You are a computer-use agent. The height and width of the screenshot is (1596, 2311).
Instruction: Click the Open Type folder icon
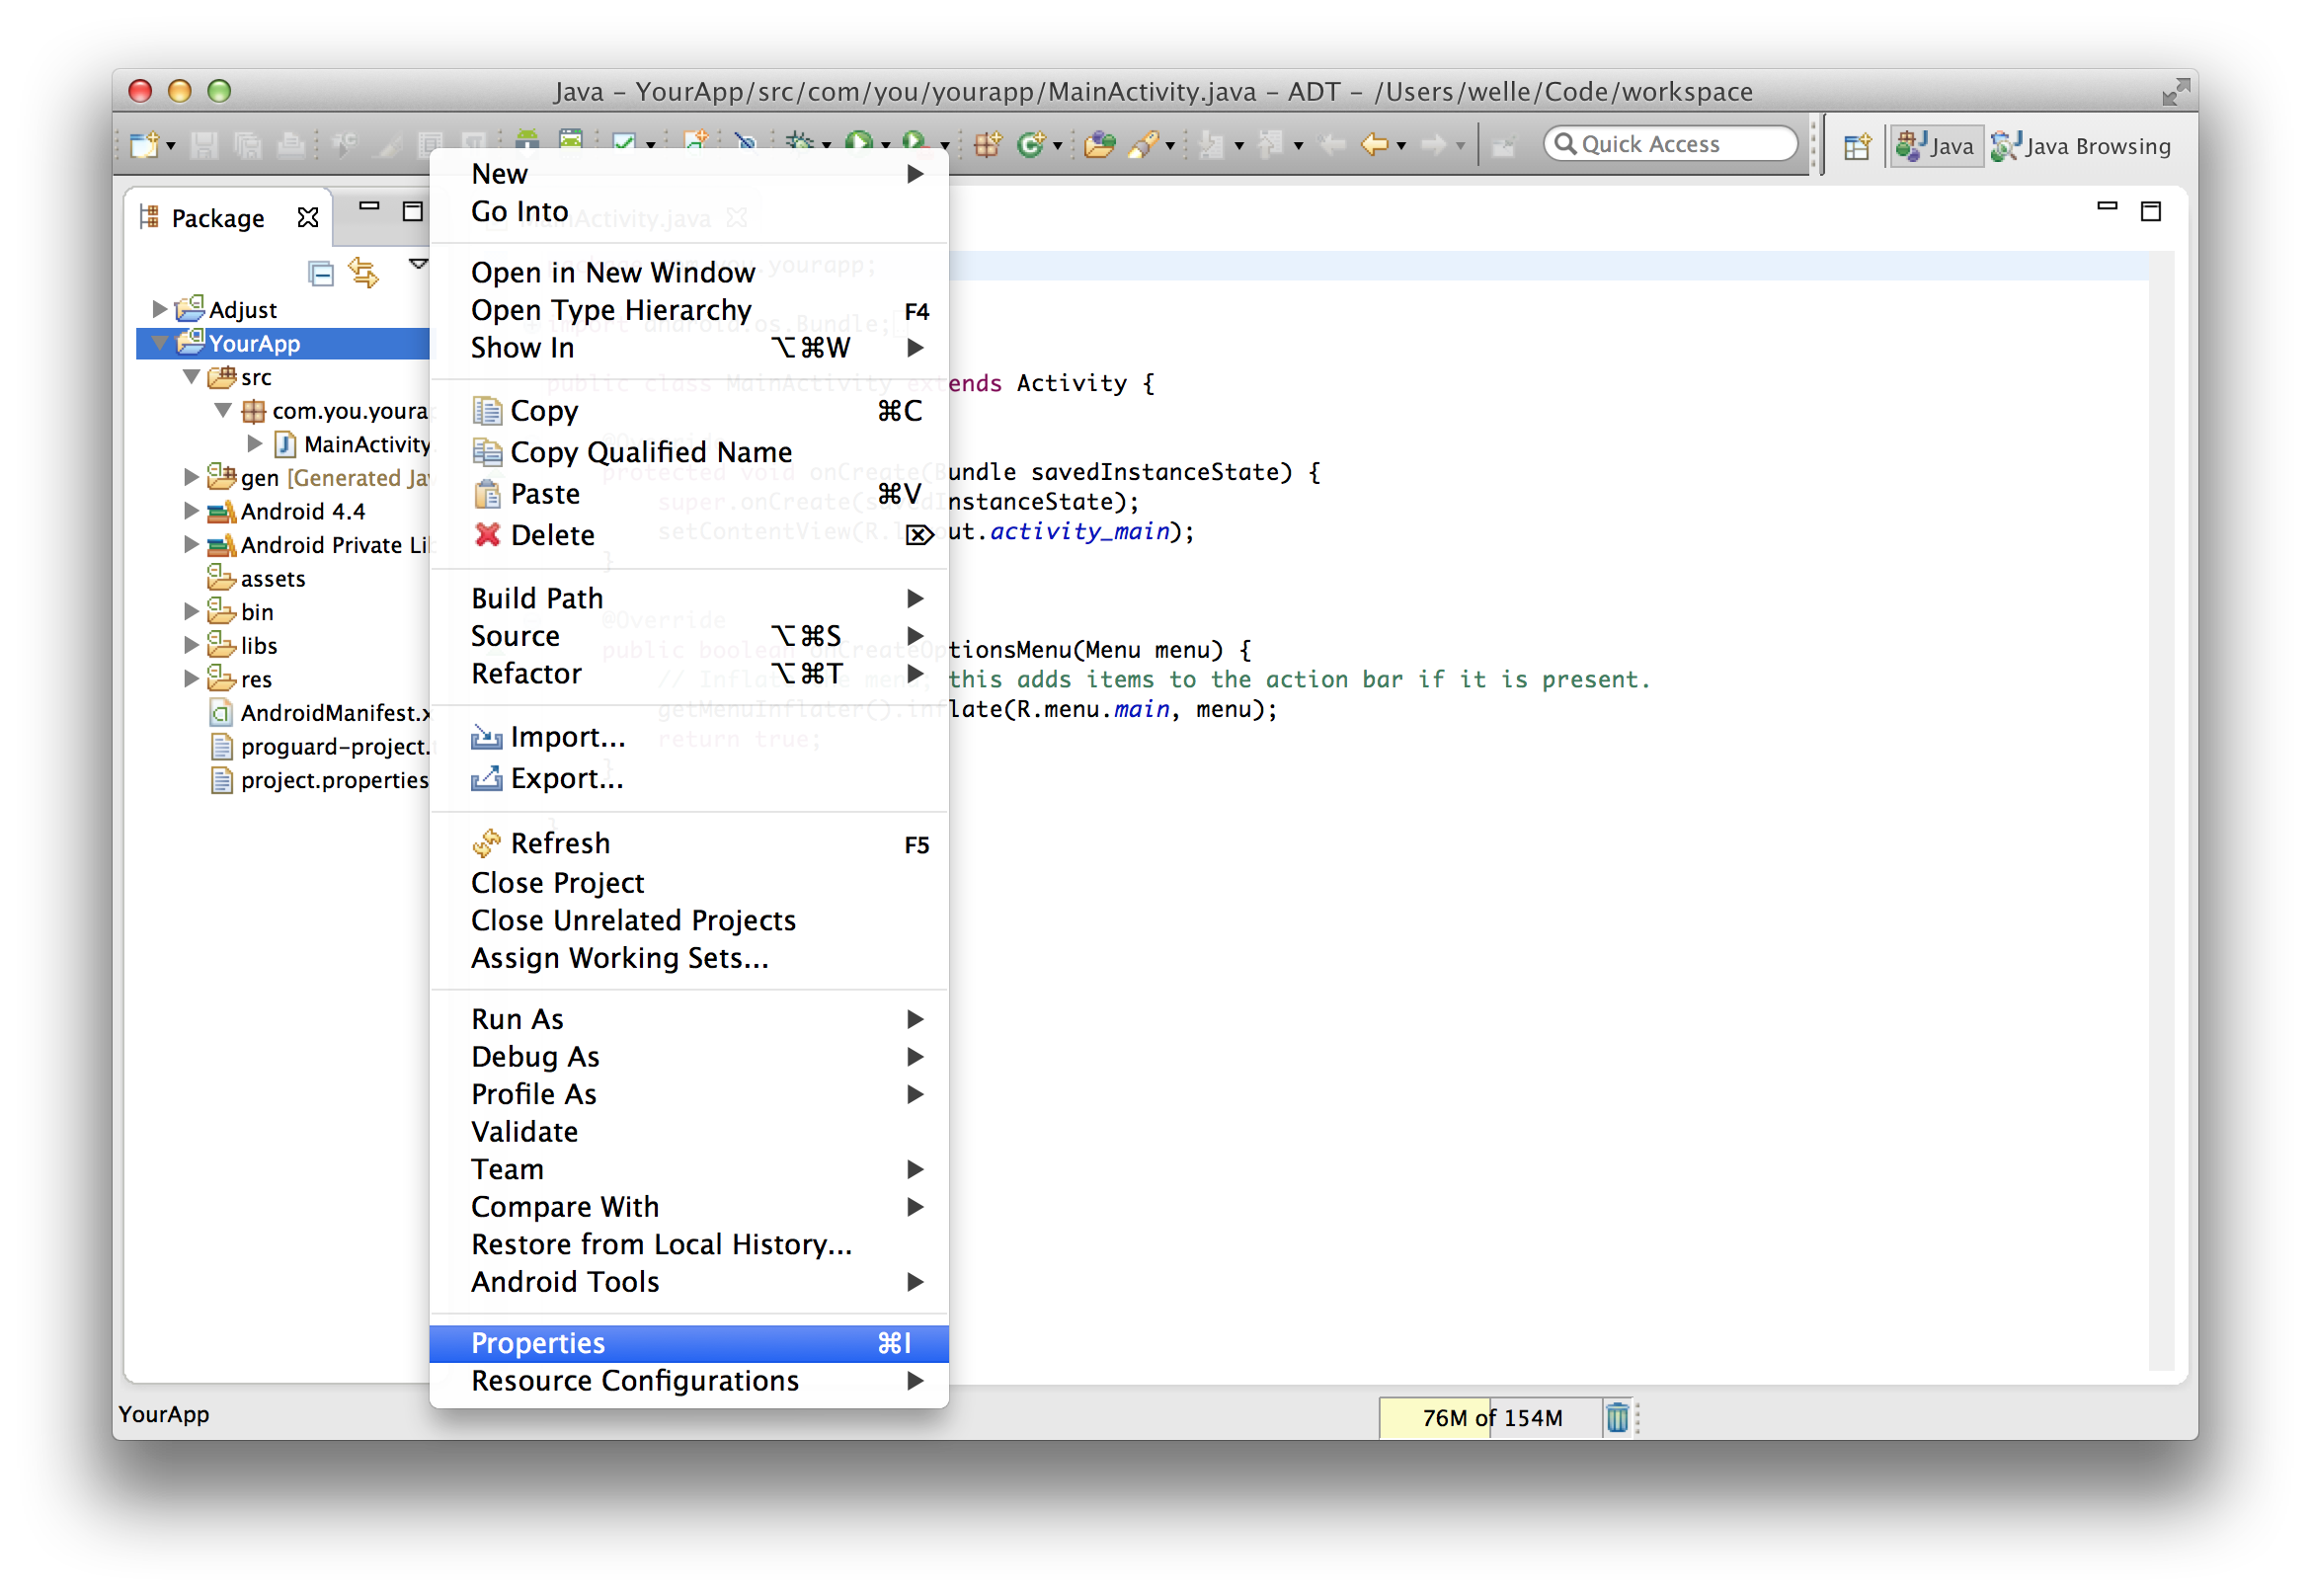tap(1099, 145)
